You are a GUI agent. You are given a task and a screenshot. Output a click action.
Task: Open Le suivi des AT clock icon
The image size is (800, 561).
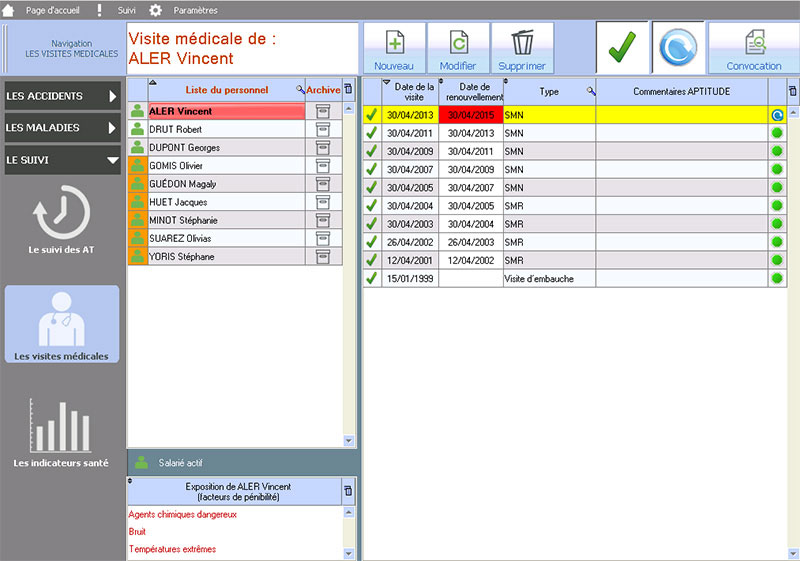tap(62, 213)
